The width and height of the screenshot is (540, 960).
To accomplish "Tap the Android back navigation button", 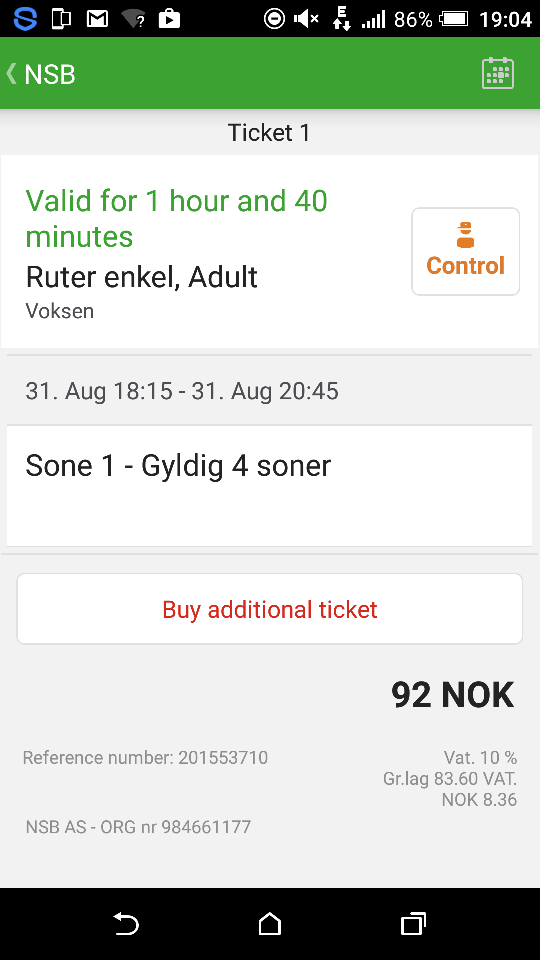I will [126, 923].
